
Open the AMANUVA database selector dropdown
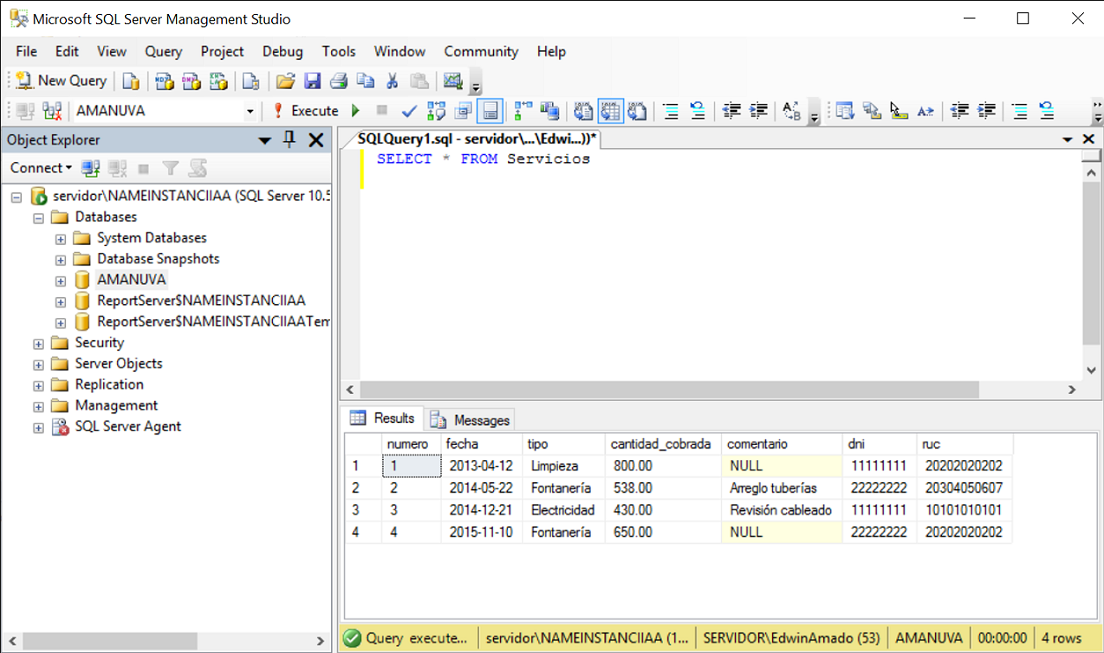point(249,110)
